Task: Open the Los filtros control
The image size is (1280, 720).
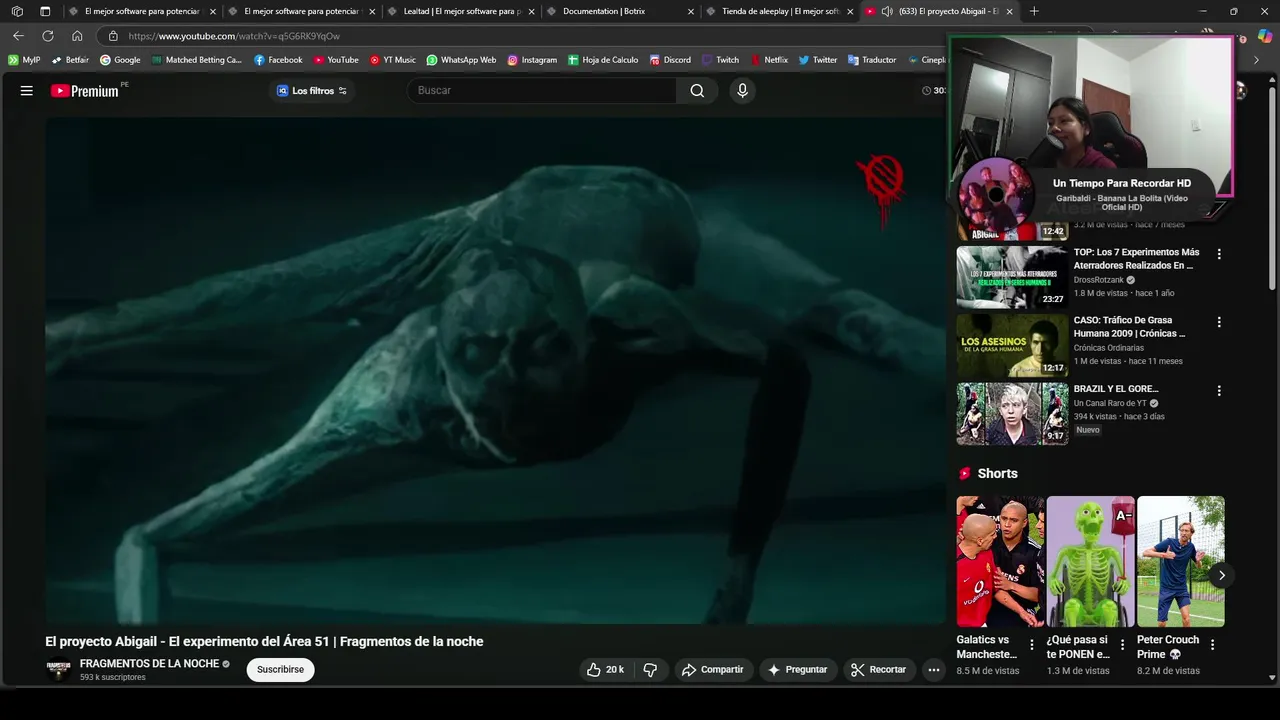Action: 312,91
